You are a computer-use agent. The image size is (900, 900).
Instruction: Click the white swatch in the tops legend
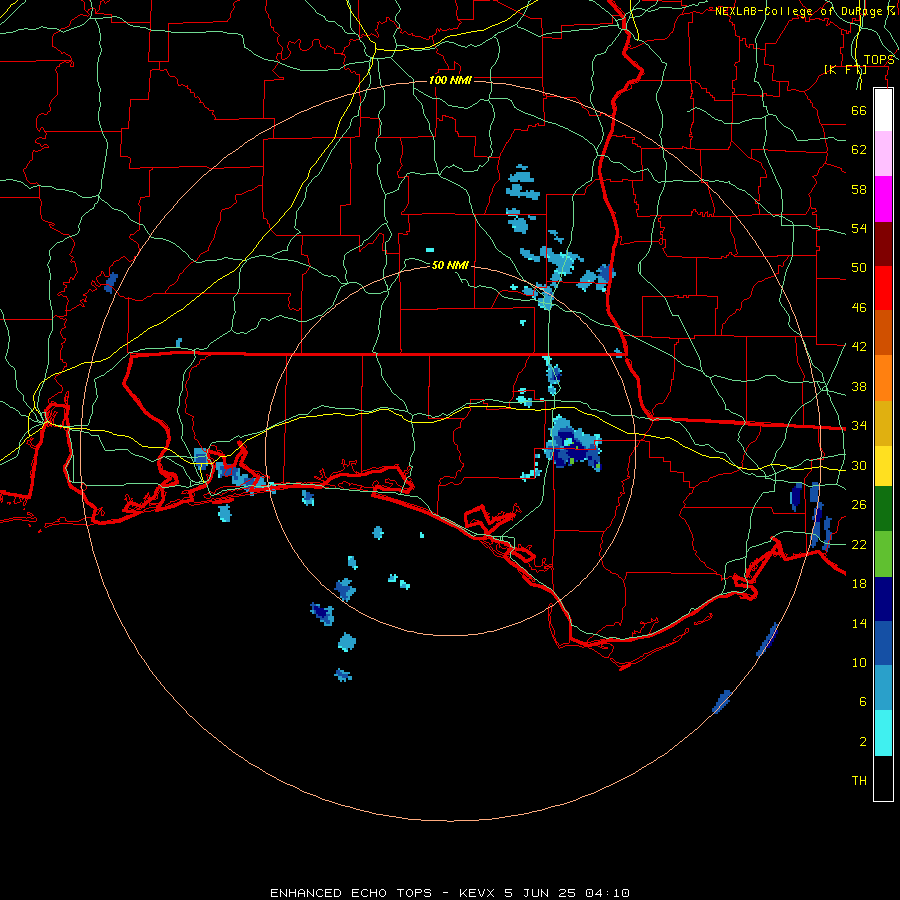[x=883, y=110]
